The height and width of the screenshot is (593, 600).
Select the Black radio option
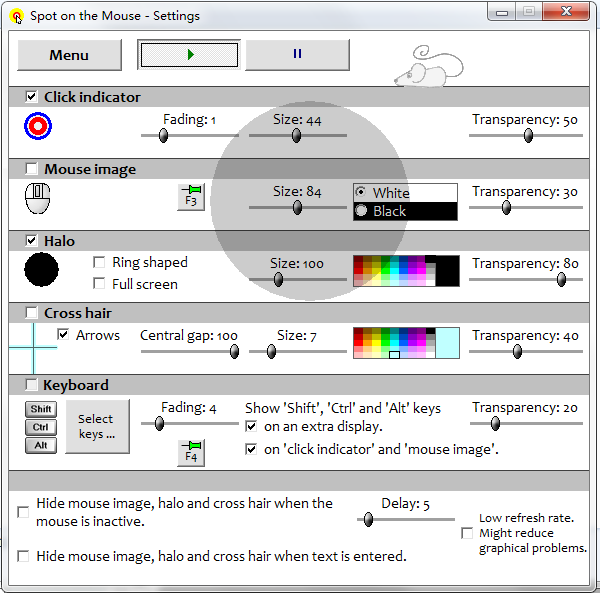coord(361,210)
